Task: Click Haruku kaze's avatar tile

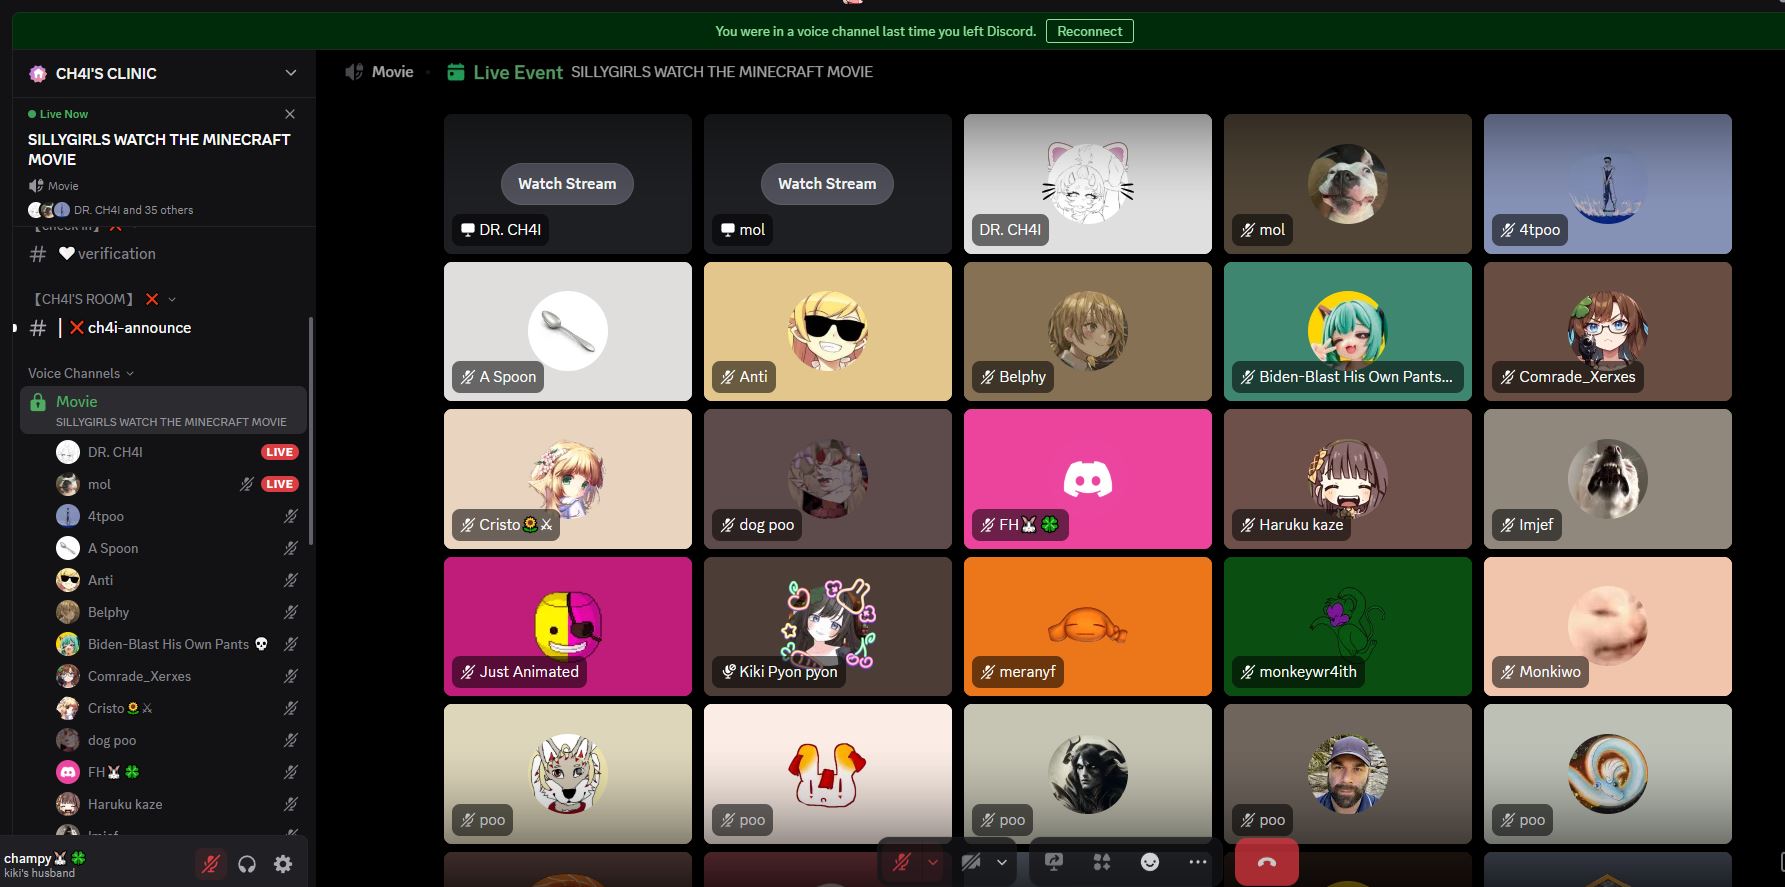Action: pos(1348,479)
